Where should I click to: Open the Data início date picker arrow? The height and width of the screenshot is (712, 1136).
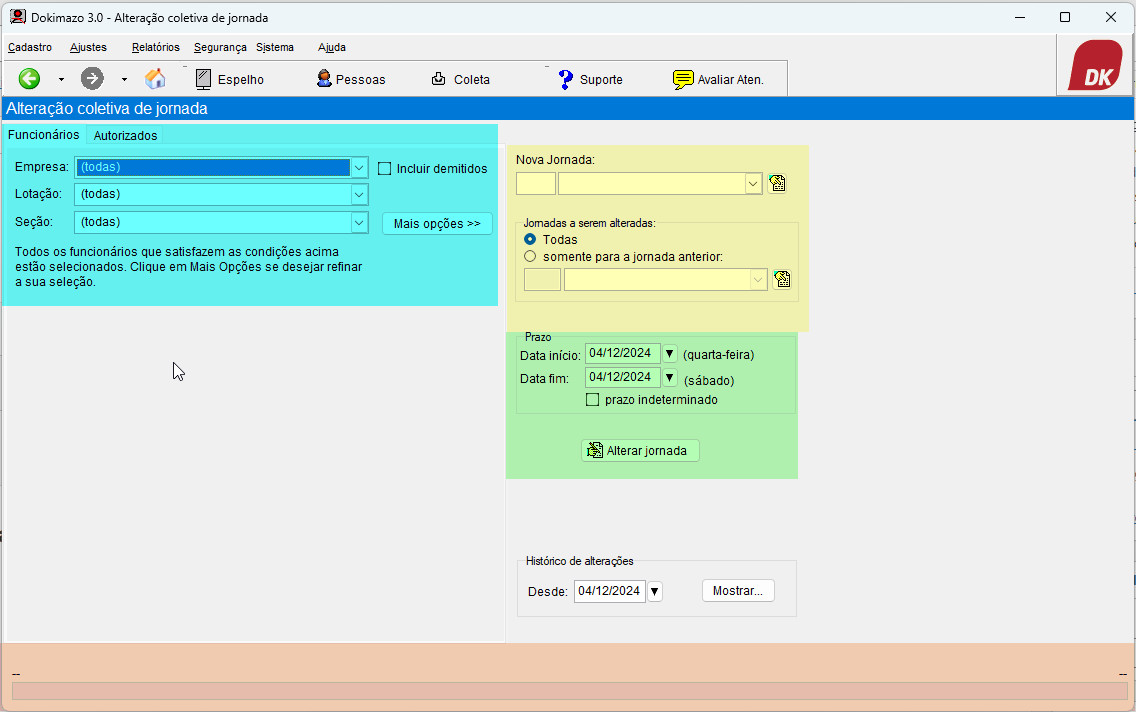click(x=670, y=354)
